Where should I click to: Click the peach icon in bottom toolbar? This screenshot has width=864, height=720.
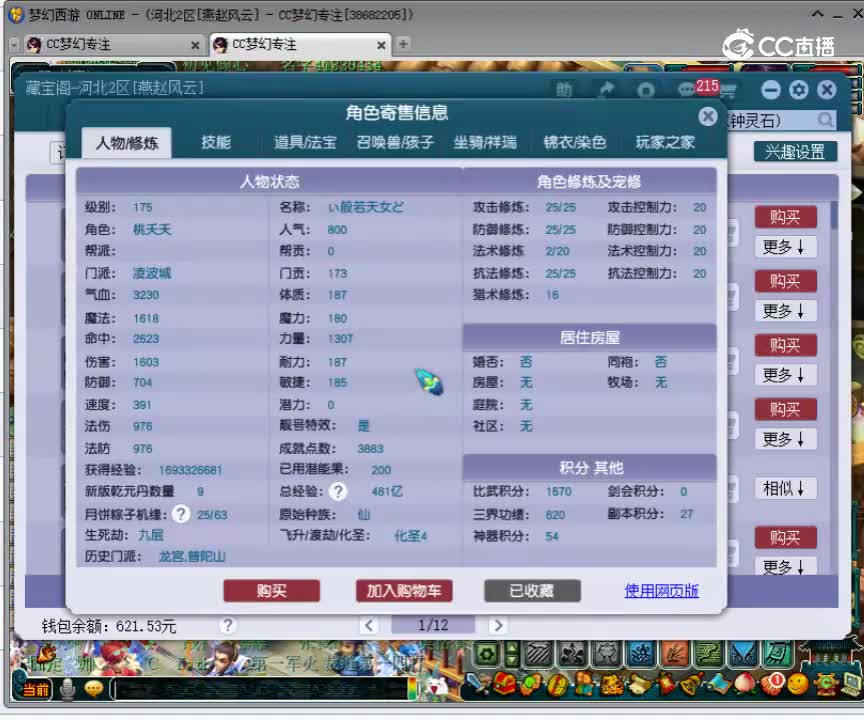pos(744,684)
